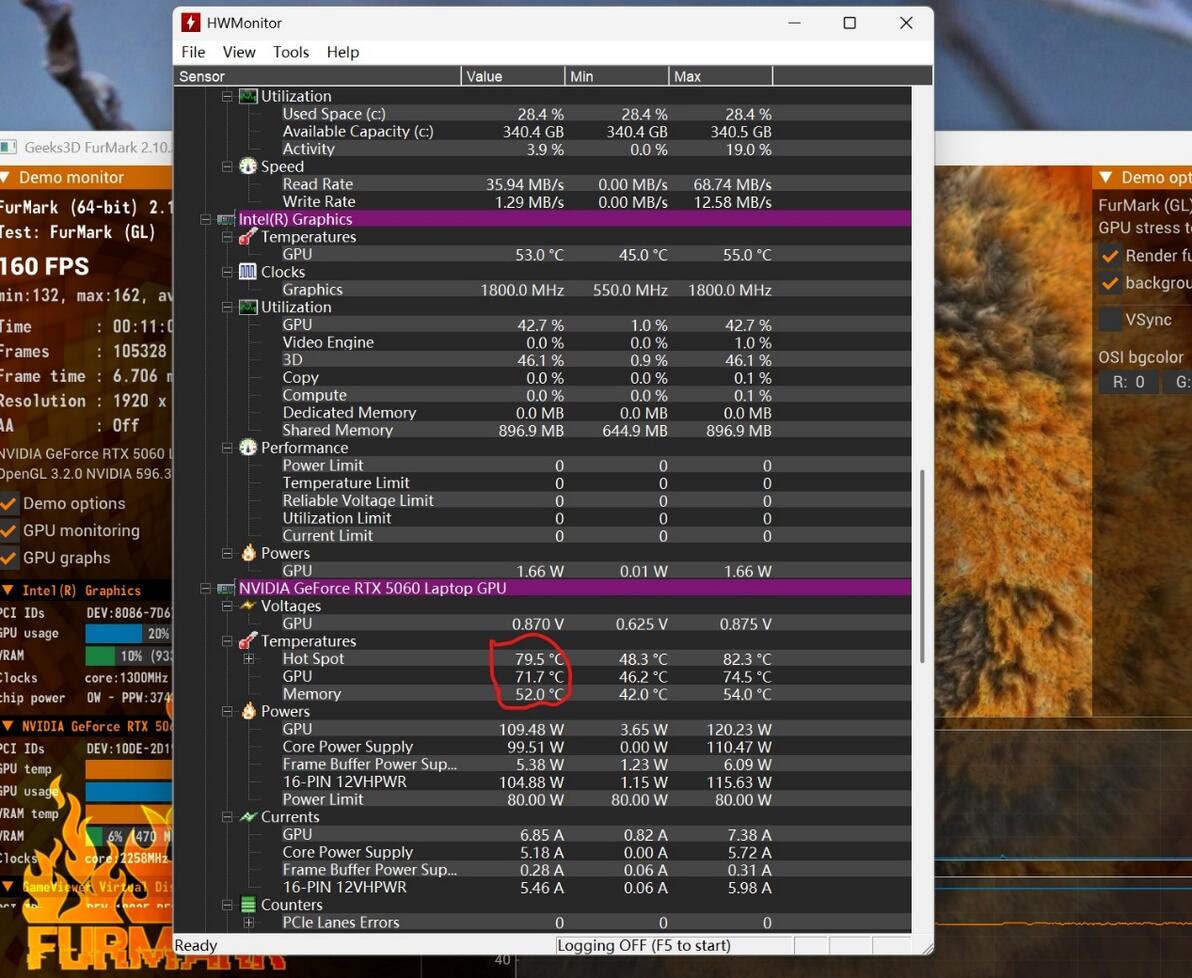The height and width of the screenshot is (978, 1192).
Task: Collapse the disk Utilization node
Action: pyautogui.click(x=227, y=97)
